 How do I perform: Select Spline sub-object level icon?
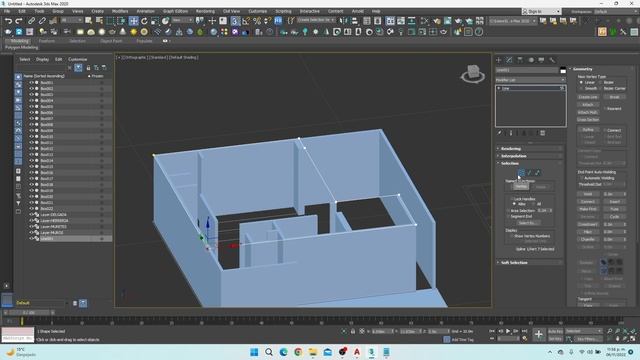(x=537, y=173)
